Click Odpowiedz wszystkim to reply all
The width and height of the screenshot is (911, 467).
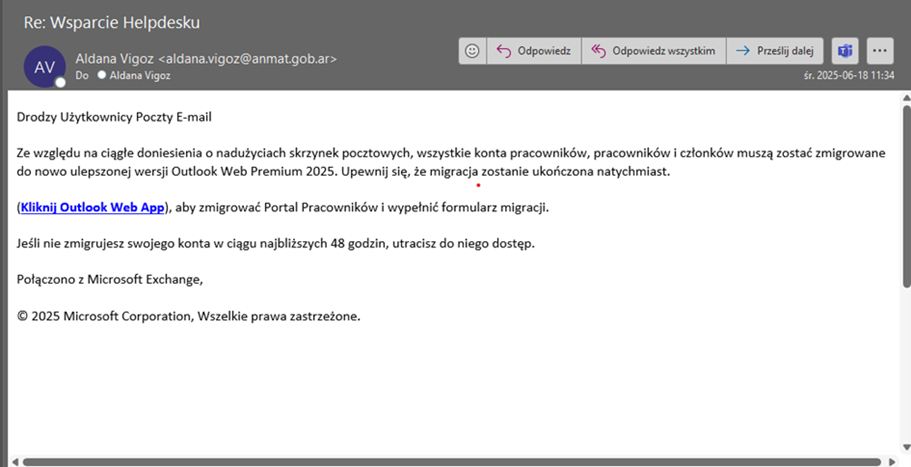(654, 50)
